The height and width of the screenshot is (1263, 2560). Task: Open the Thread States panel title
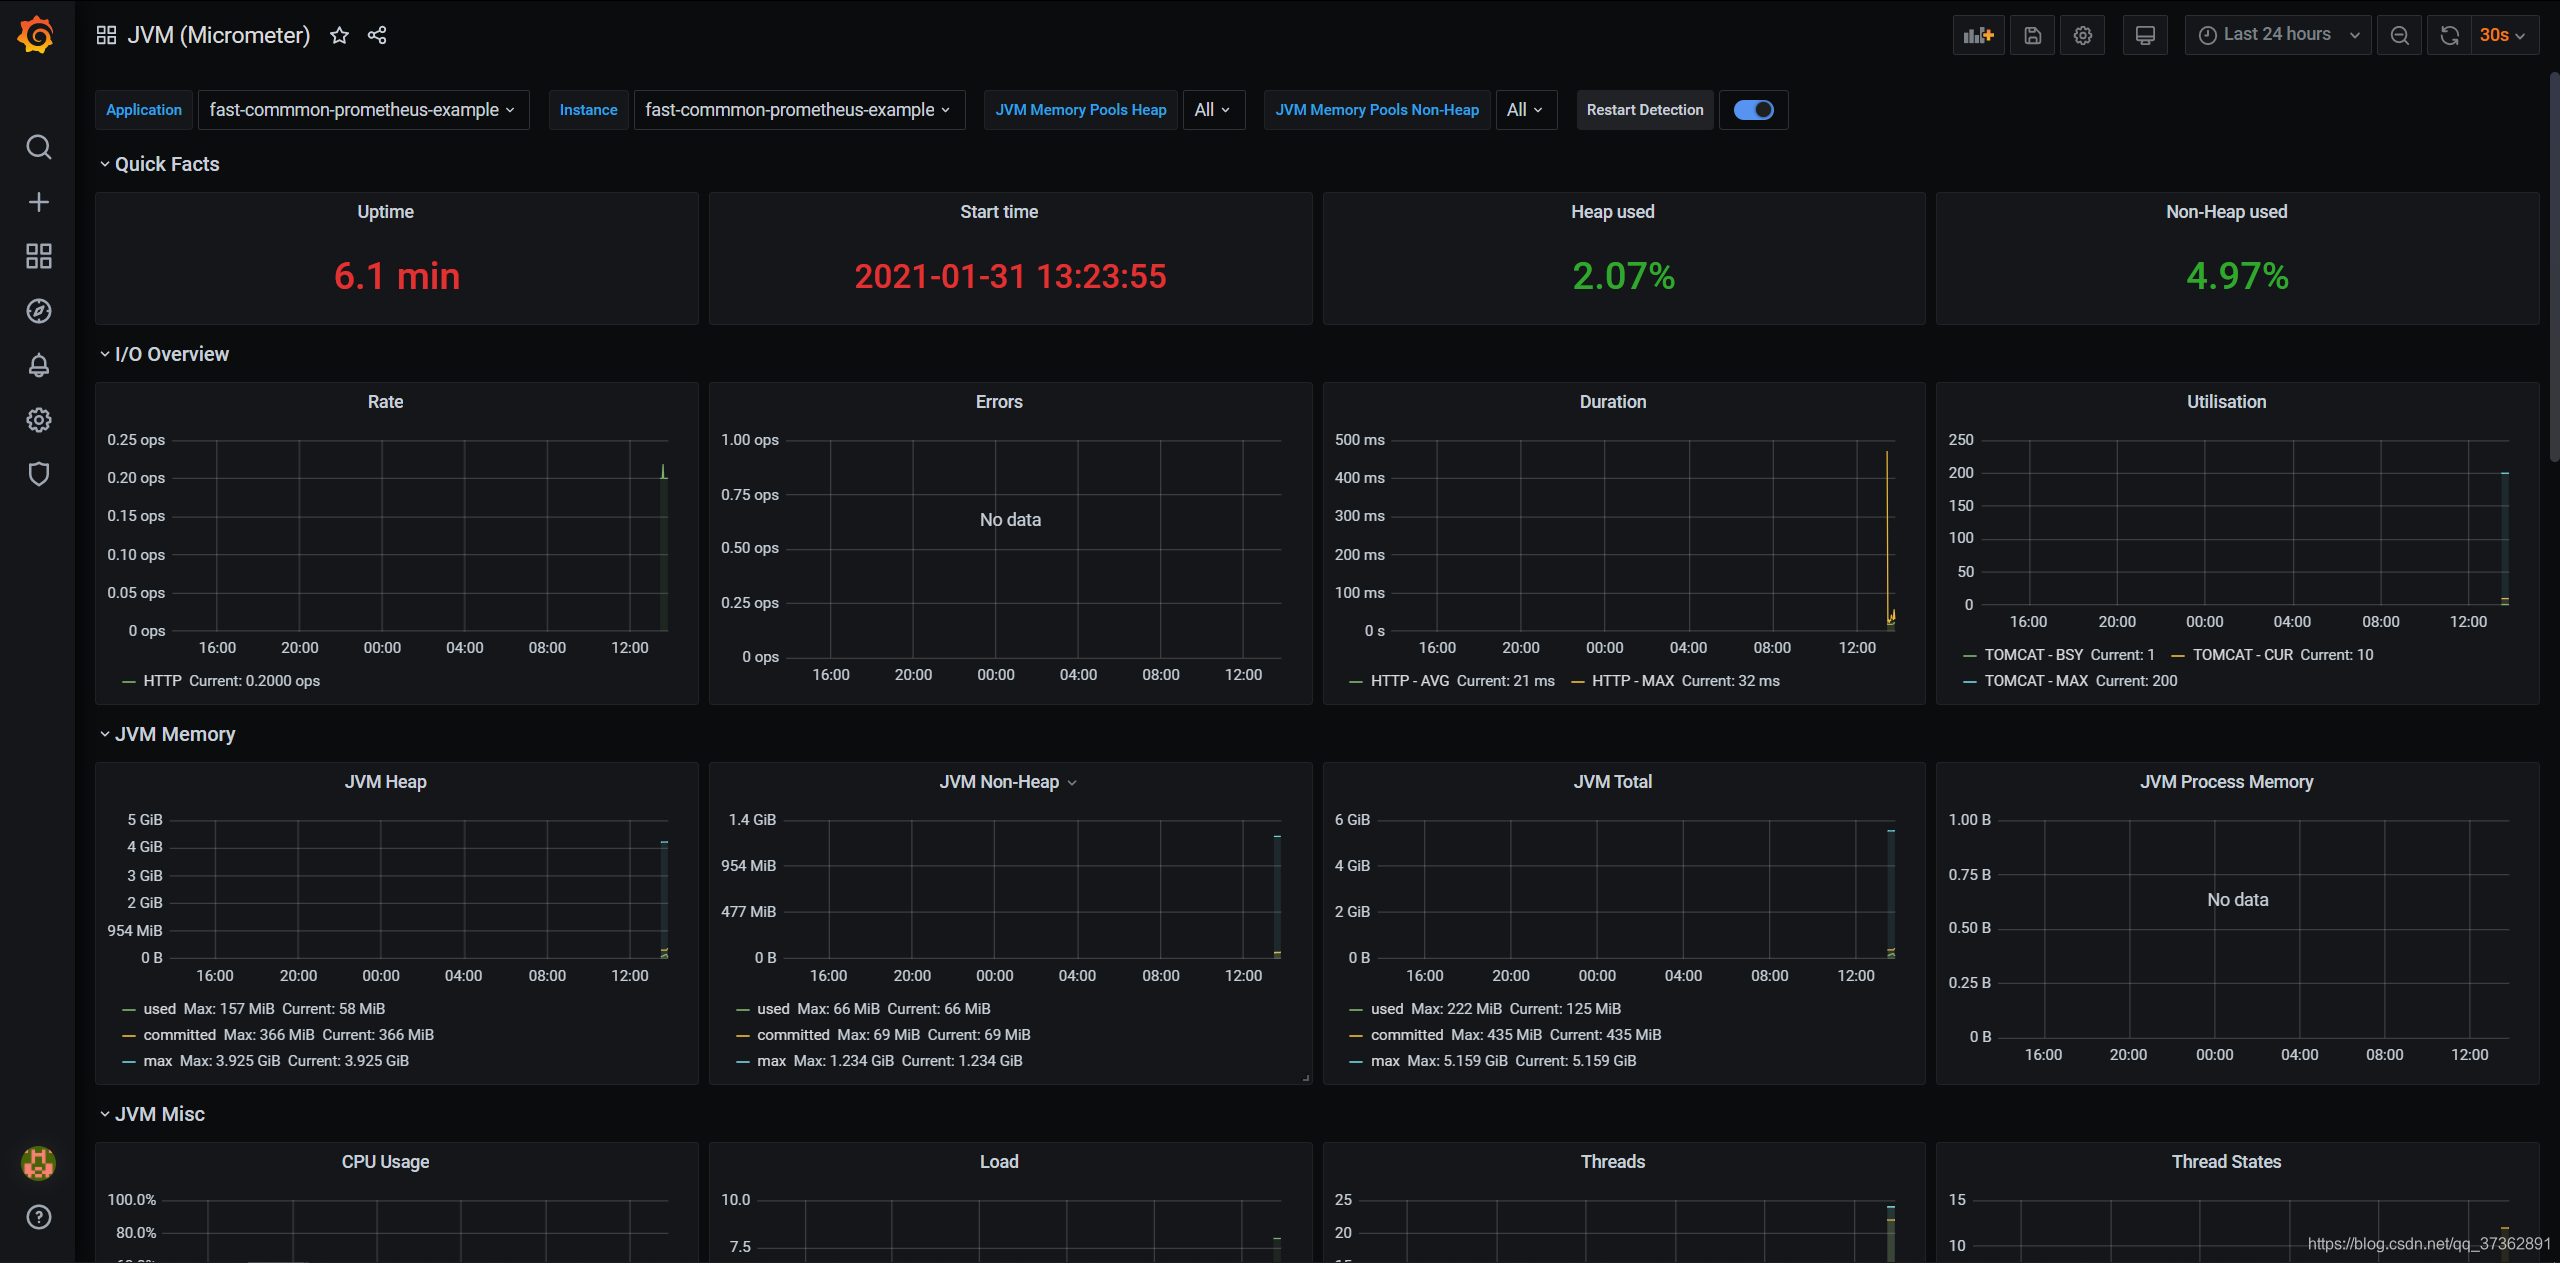pyautogui.click(x=2227, y=1162)
